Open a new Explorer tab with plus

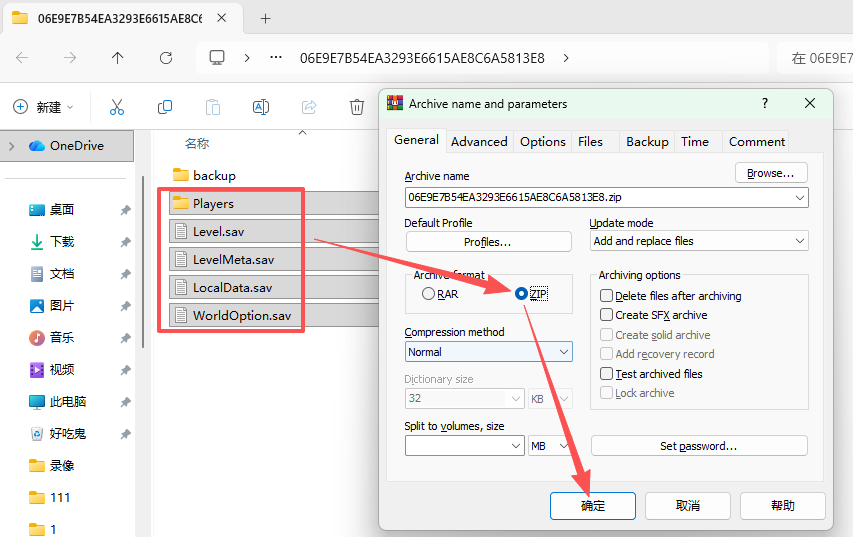point(265,18)
